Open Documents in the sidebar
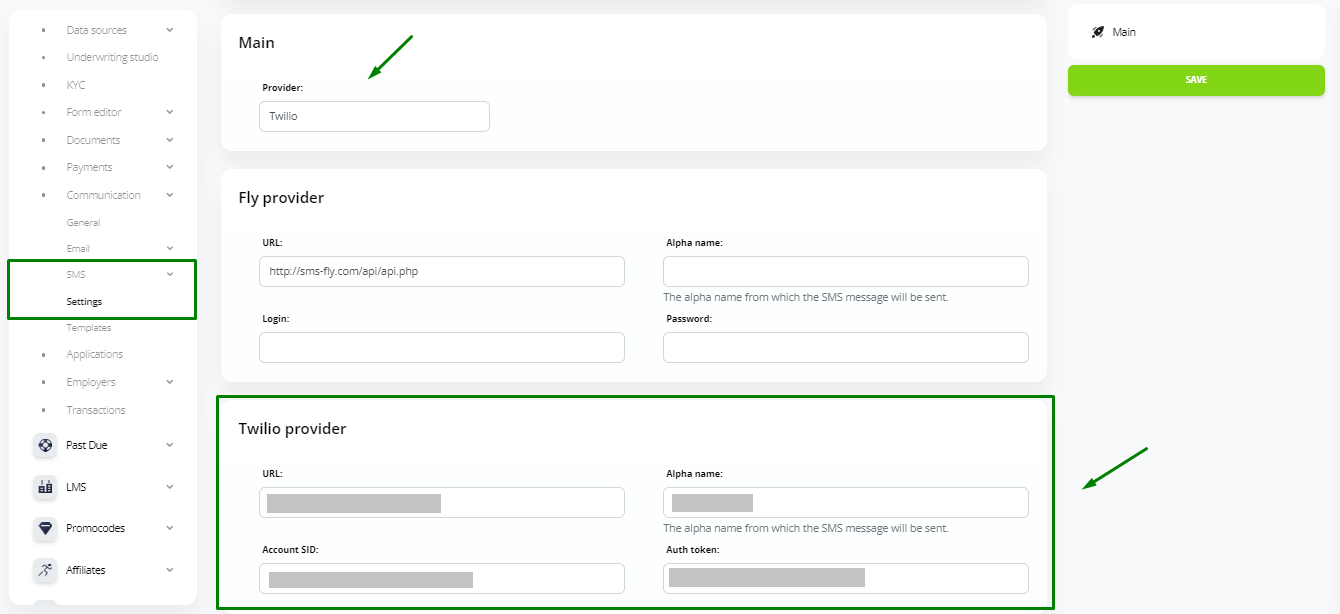This screenshot has width=1340, height=614. coord(93,140)
